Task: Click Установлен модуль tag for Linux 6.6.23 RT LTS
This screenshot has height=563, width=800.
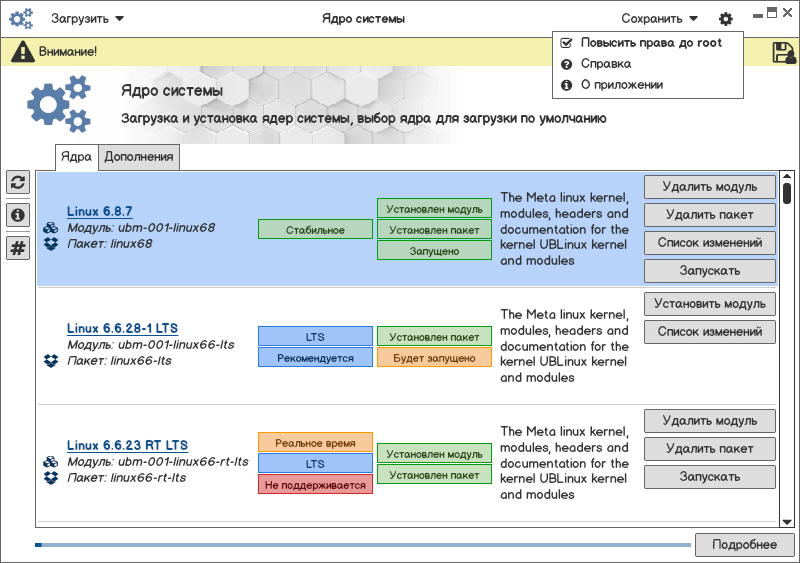Action: (434, 453)
